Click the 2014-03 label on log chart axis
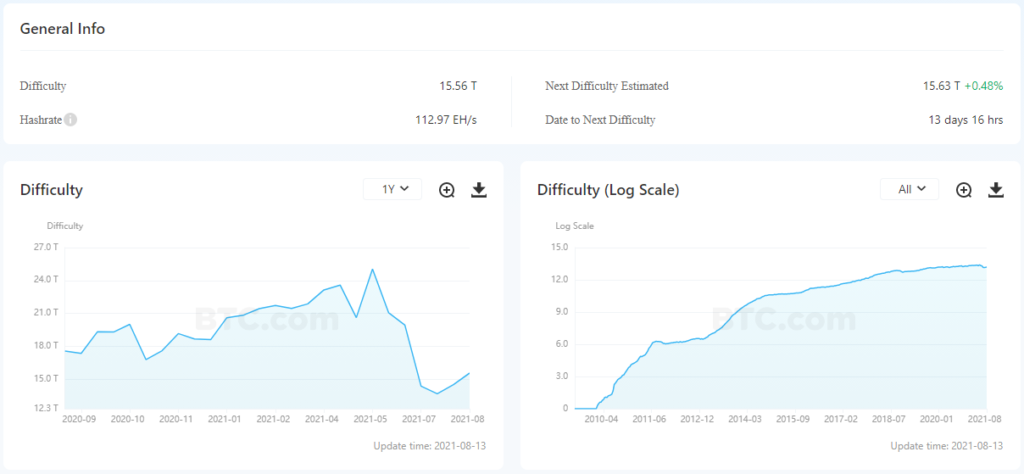Image resolution: width=1024 pixels, height=474 pixels. tap(745, 419)
